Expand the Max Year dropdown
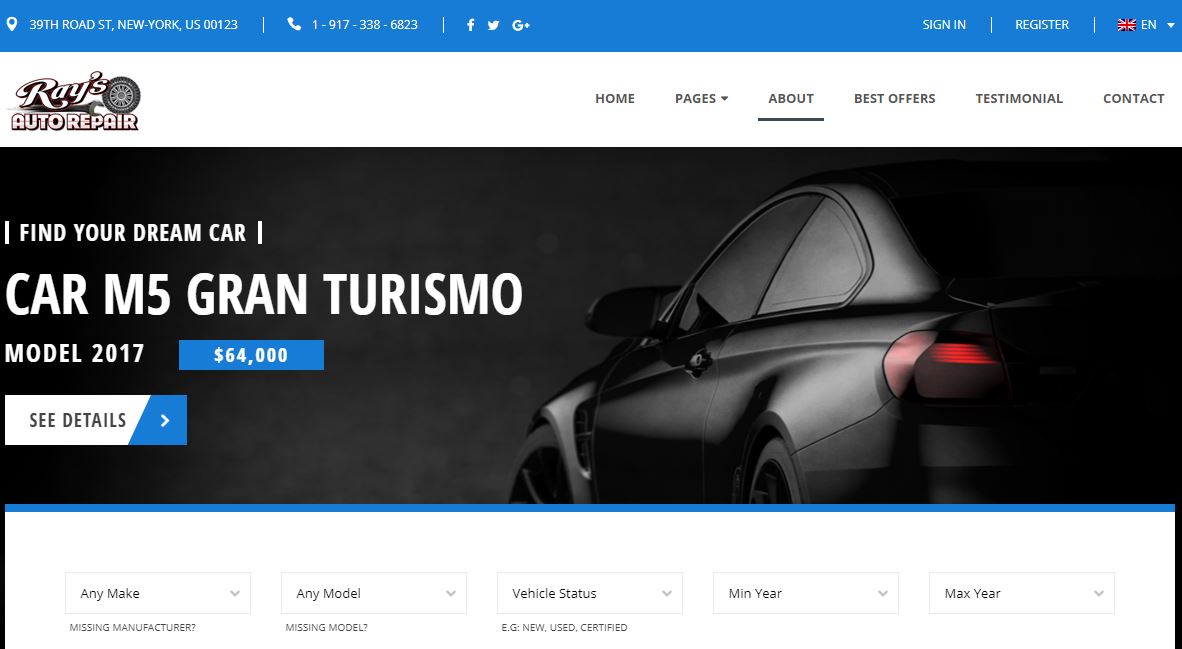 (x=1022, y=593)
